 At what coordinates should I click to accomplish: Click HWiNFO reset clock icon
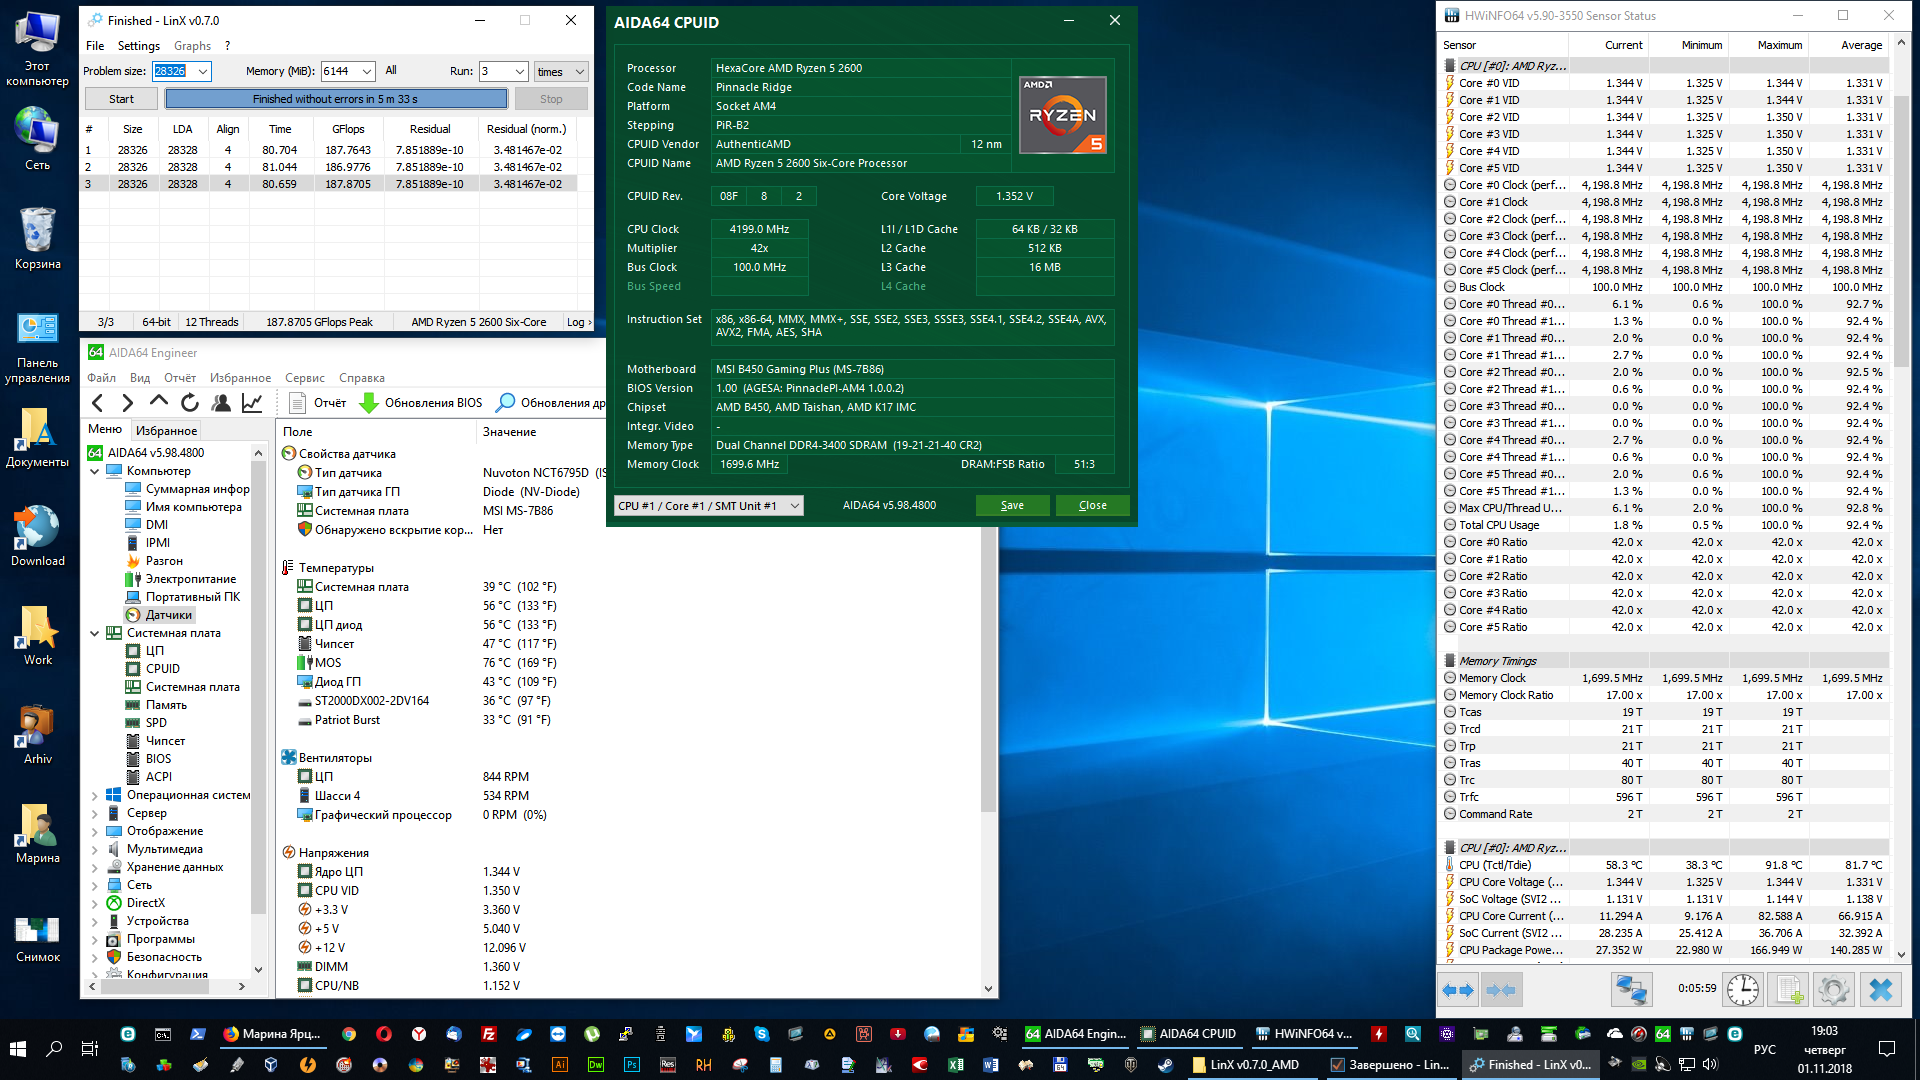click(x=1742, y=990)
